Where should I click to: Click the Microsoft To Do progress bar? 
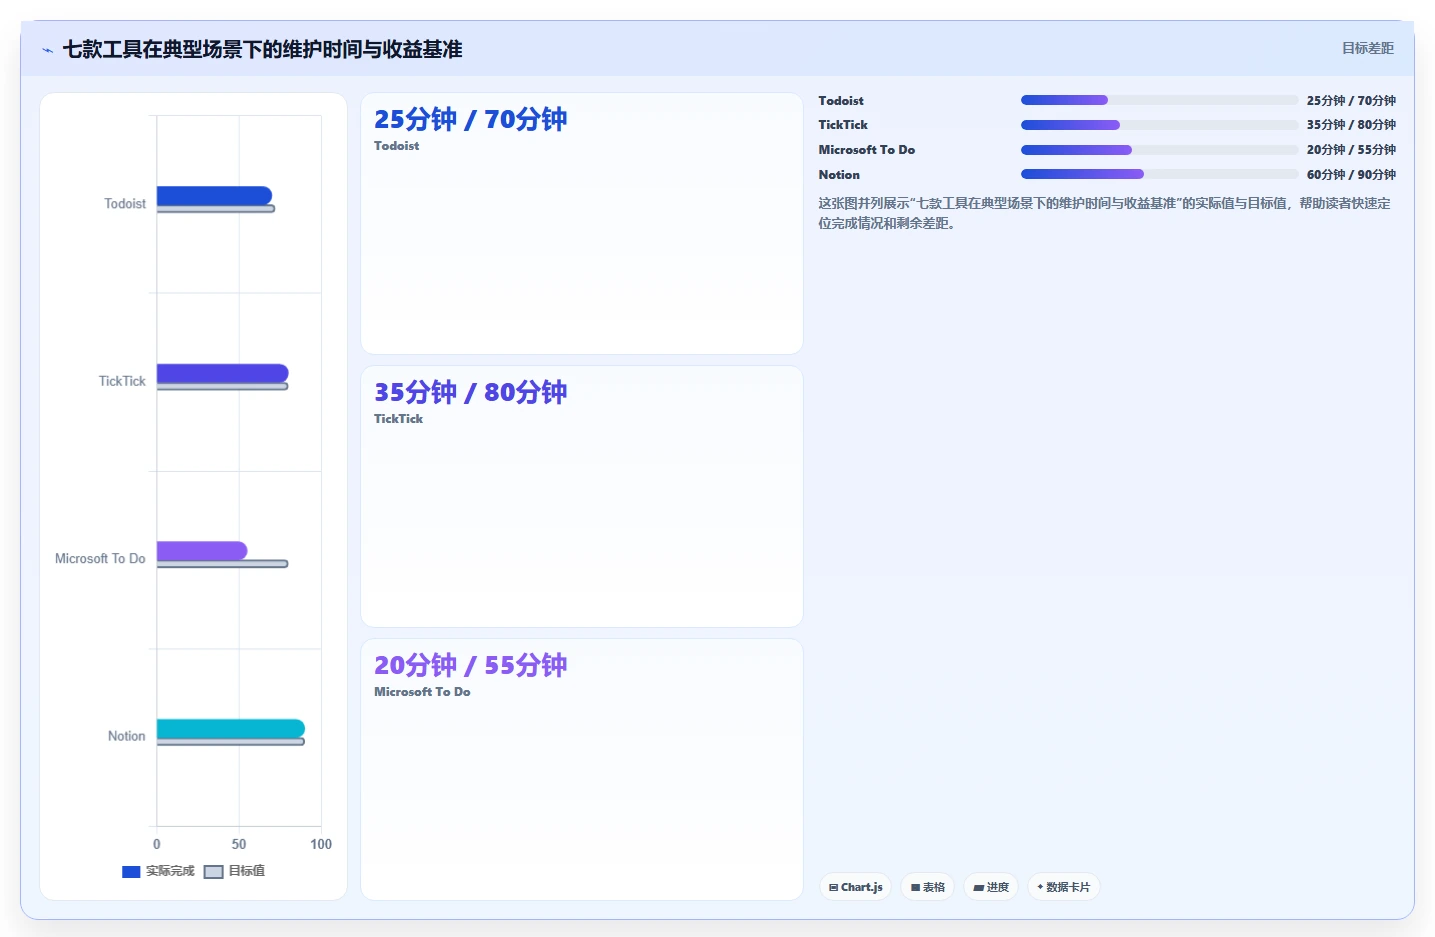click(1159, 150)
